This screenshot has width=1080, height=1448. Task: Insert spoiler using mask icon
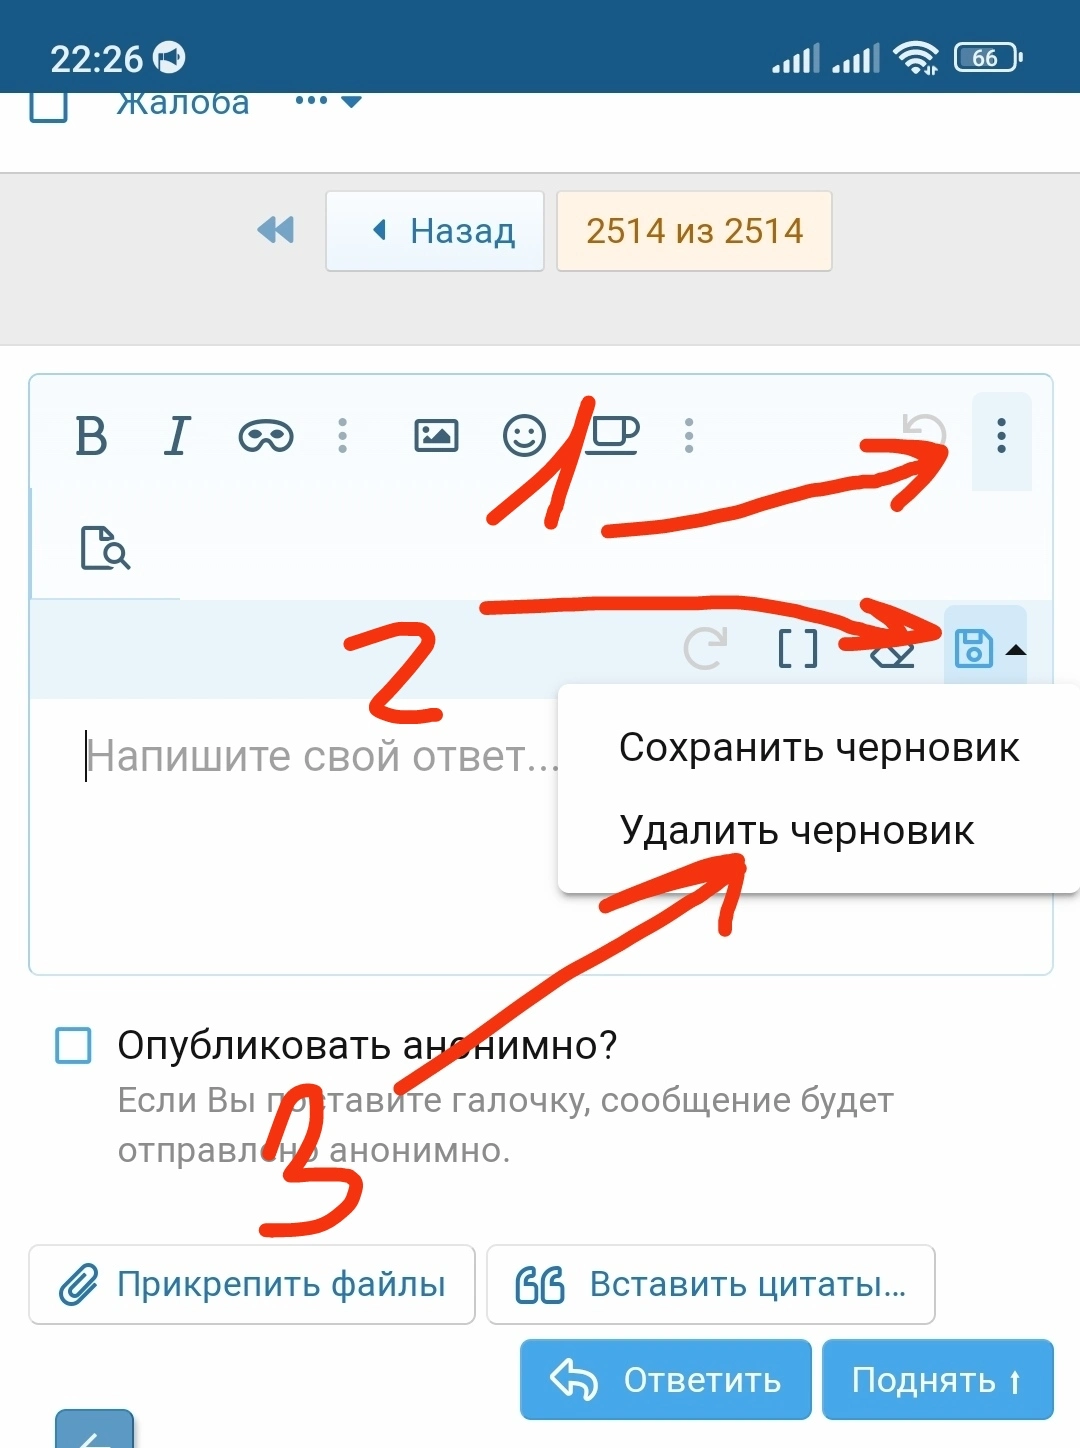tap(265, 436)
